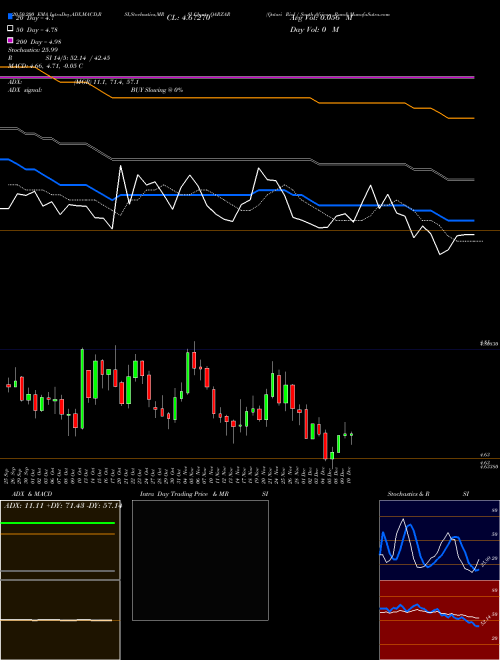
Task: Click the 'Day Vol: 0 M' label
Action: (x=314, y=29)
